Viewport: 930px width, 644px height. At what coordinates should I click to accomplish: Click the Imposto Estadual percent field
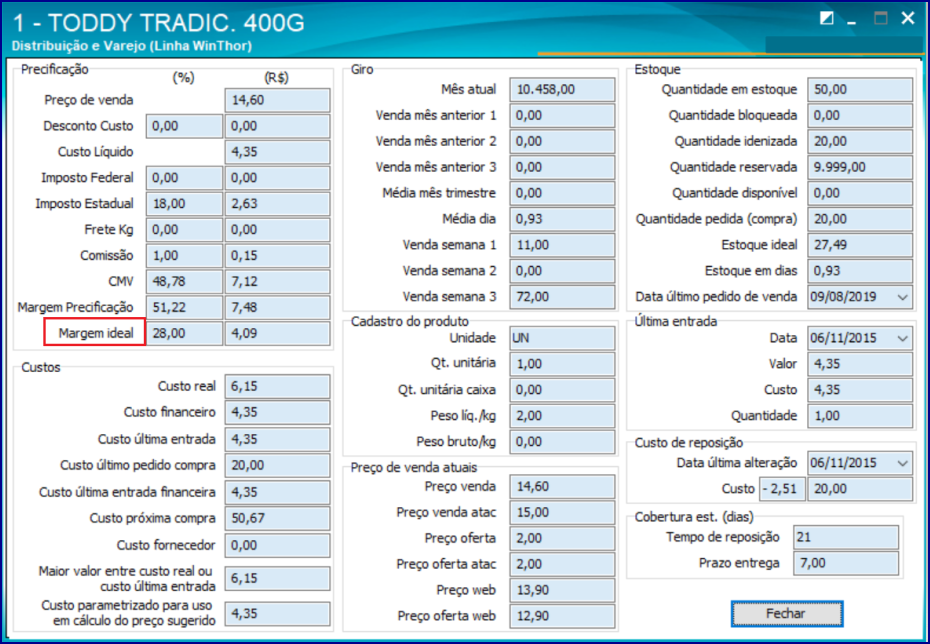[184, 204]
